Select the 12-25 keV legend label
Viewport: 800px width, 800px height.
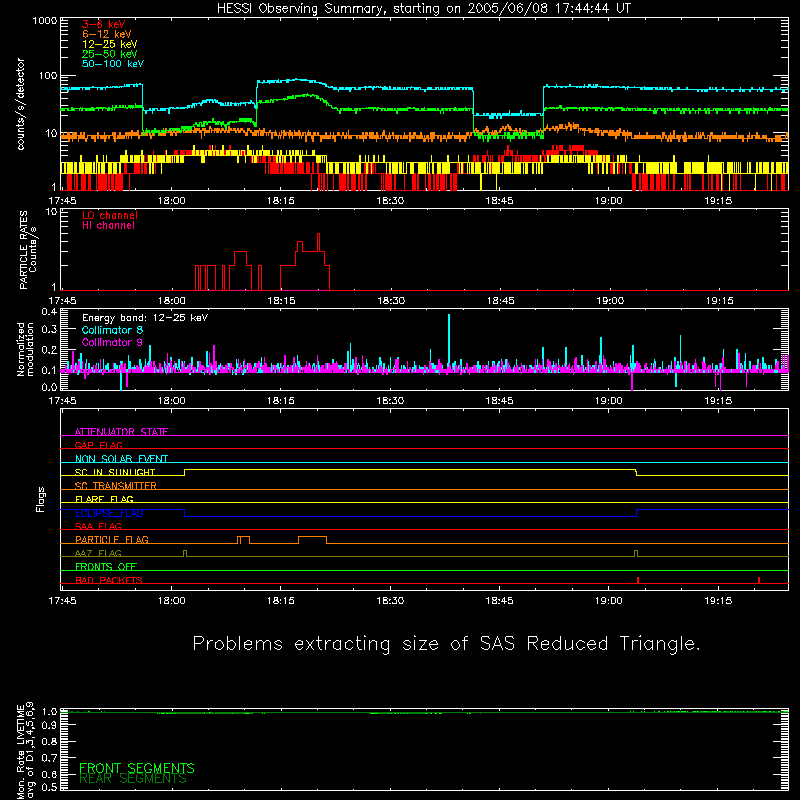click(110, 44)
